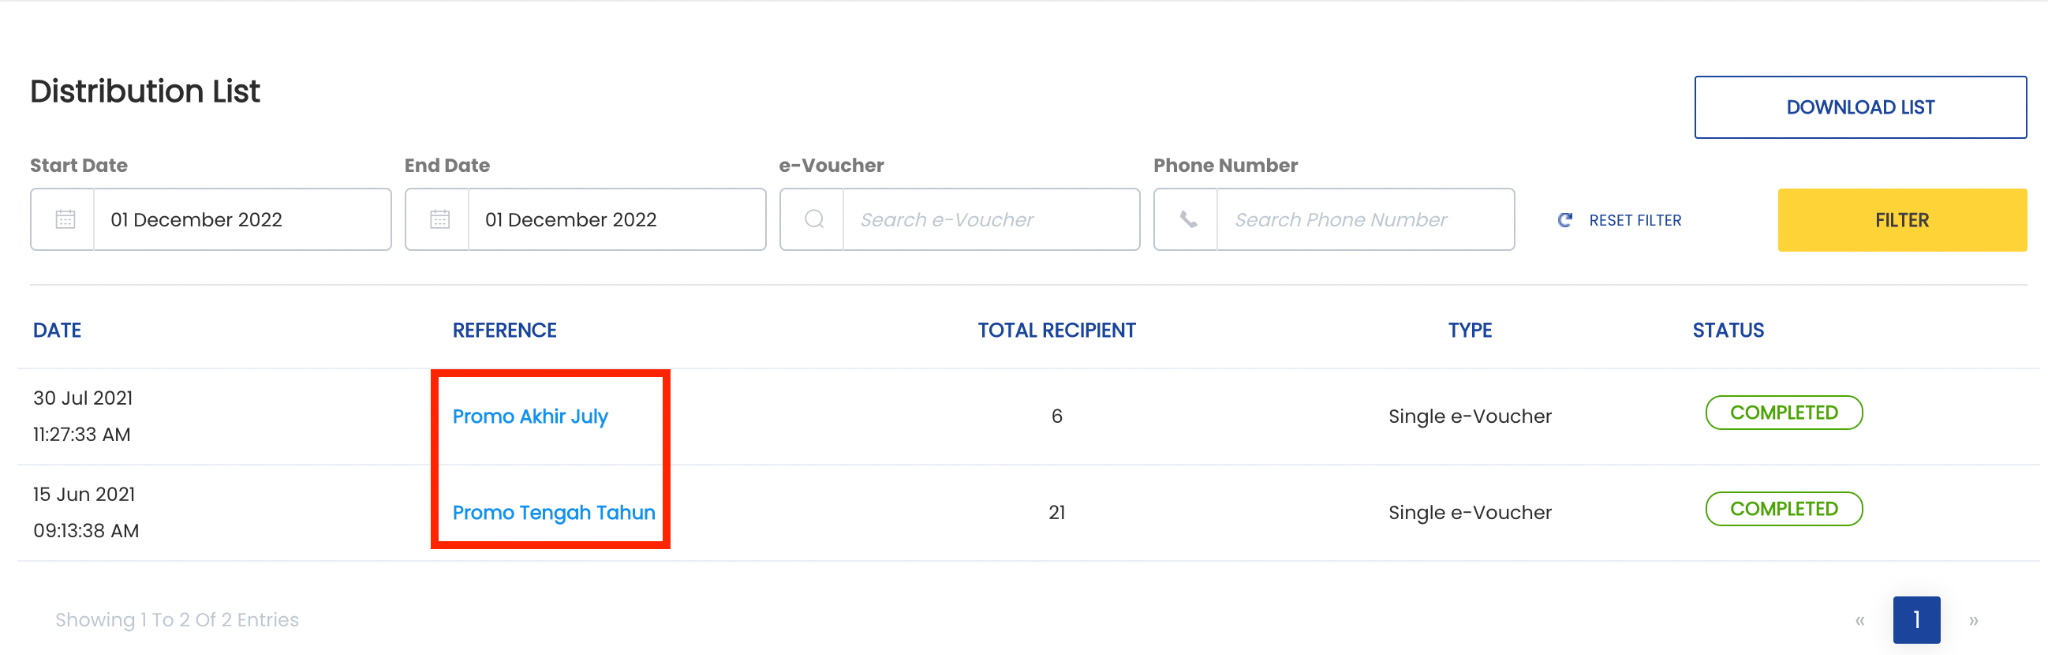Click the phone handset icon
The image size is (2048, 655).
[x=1188, y=219]
